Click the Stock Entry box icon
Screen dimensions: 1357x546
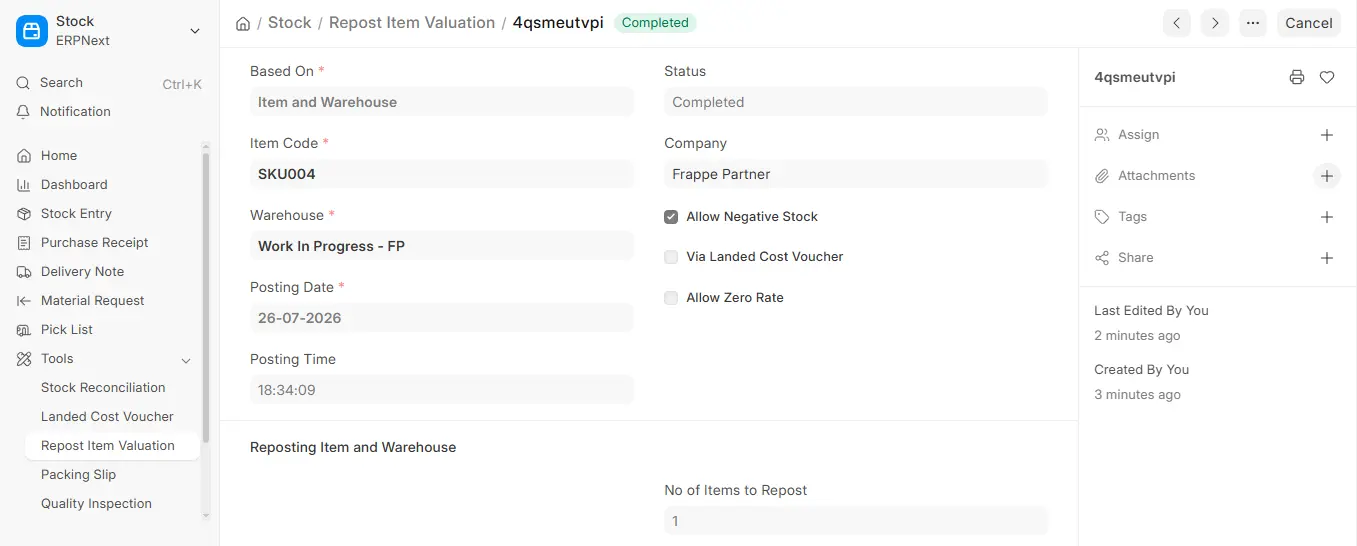tap(24, 214)
